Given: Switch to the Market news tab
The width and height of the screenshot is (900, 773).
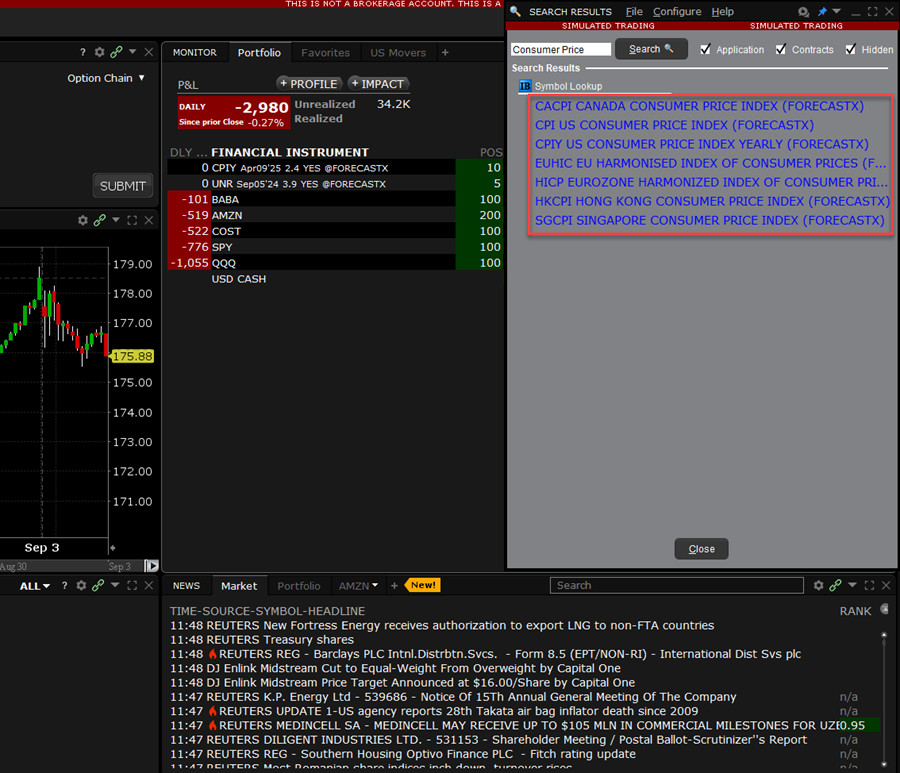Looking at the screenshot, I should coord(239,586).
